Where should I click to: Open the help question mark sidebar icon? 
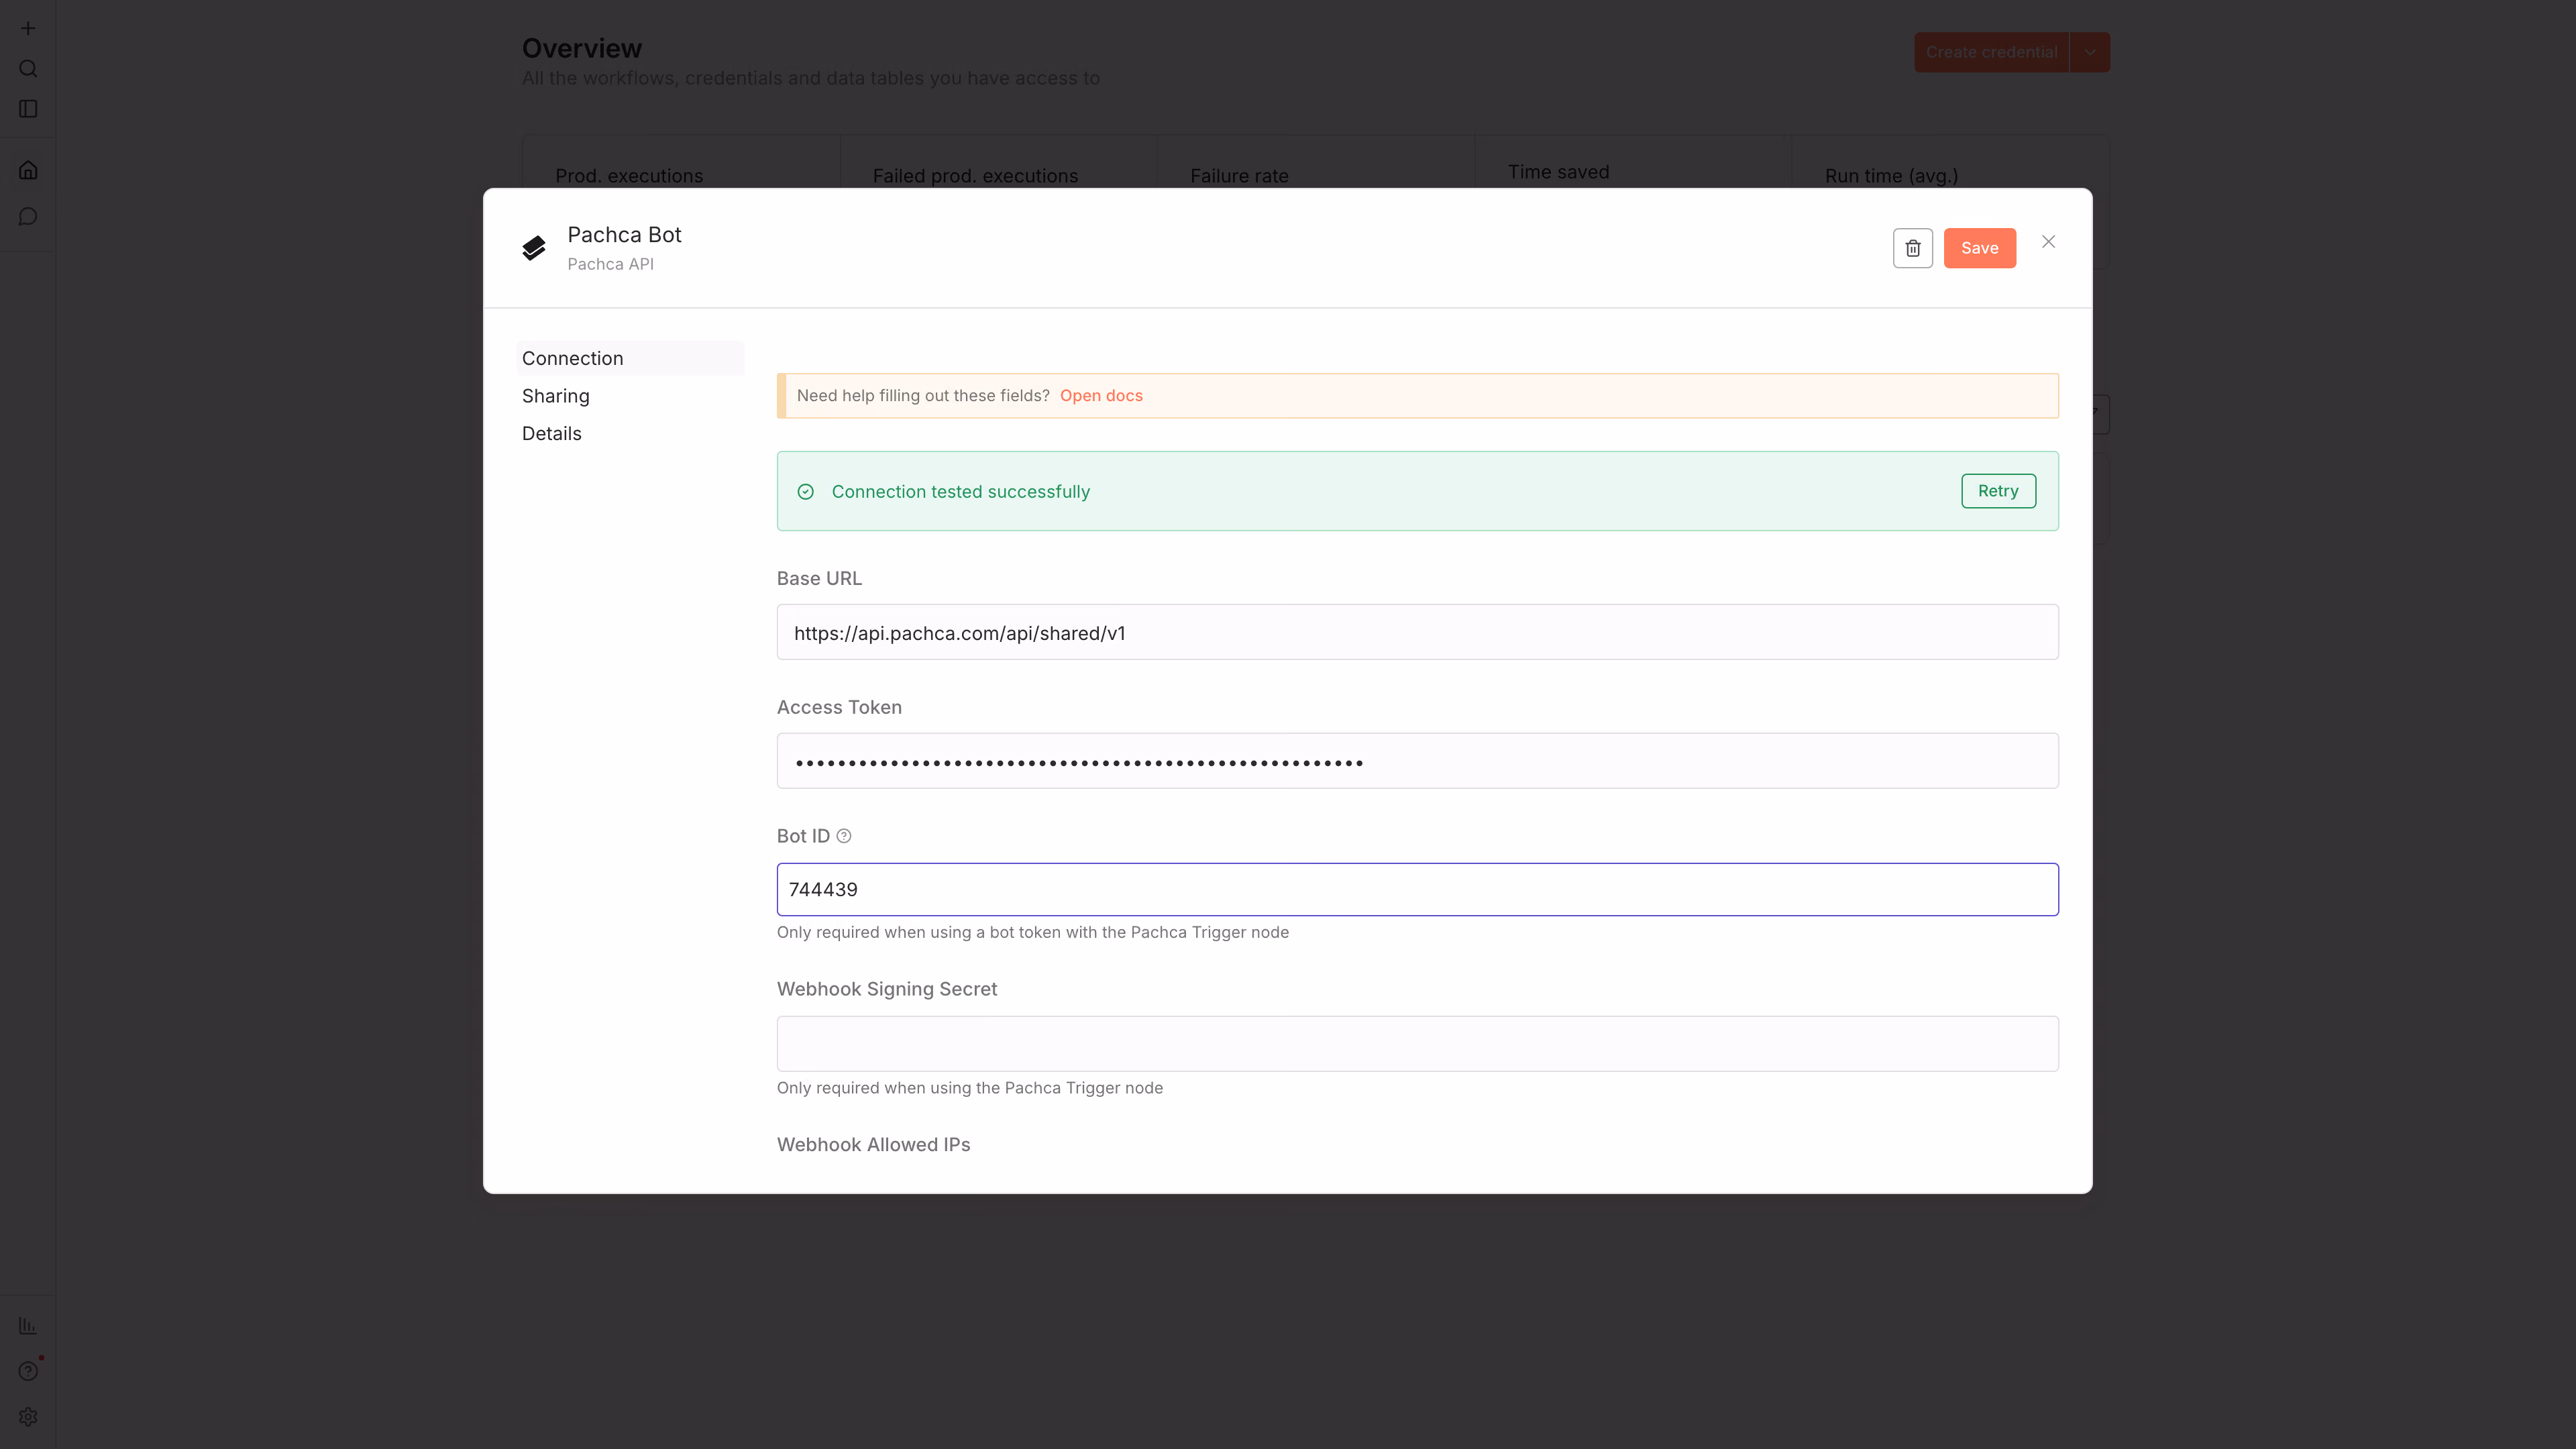click(x=28, y=1371)
